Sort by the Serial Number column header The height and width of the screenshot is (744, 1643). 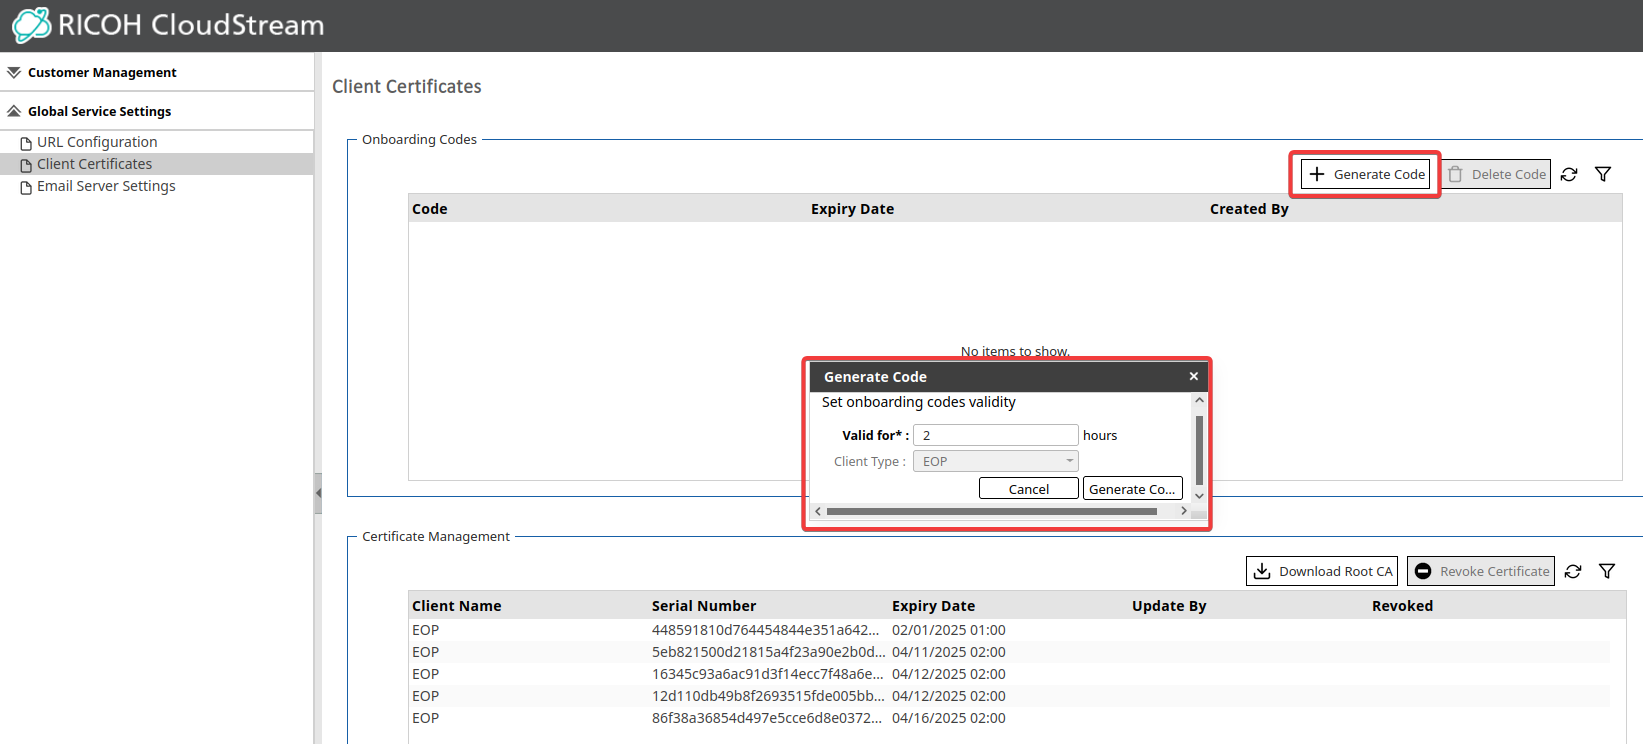click(704, 606)
